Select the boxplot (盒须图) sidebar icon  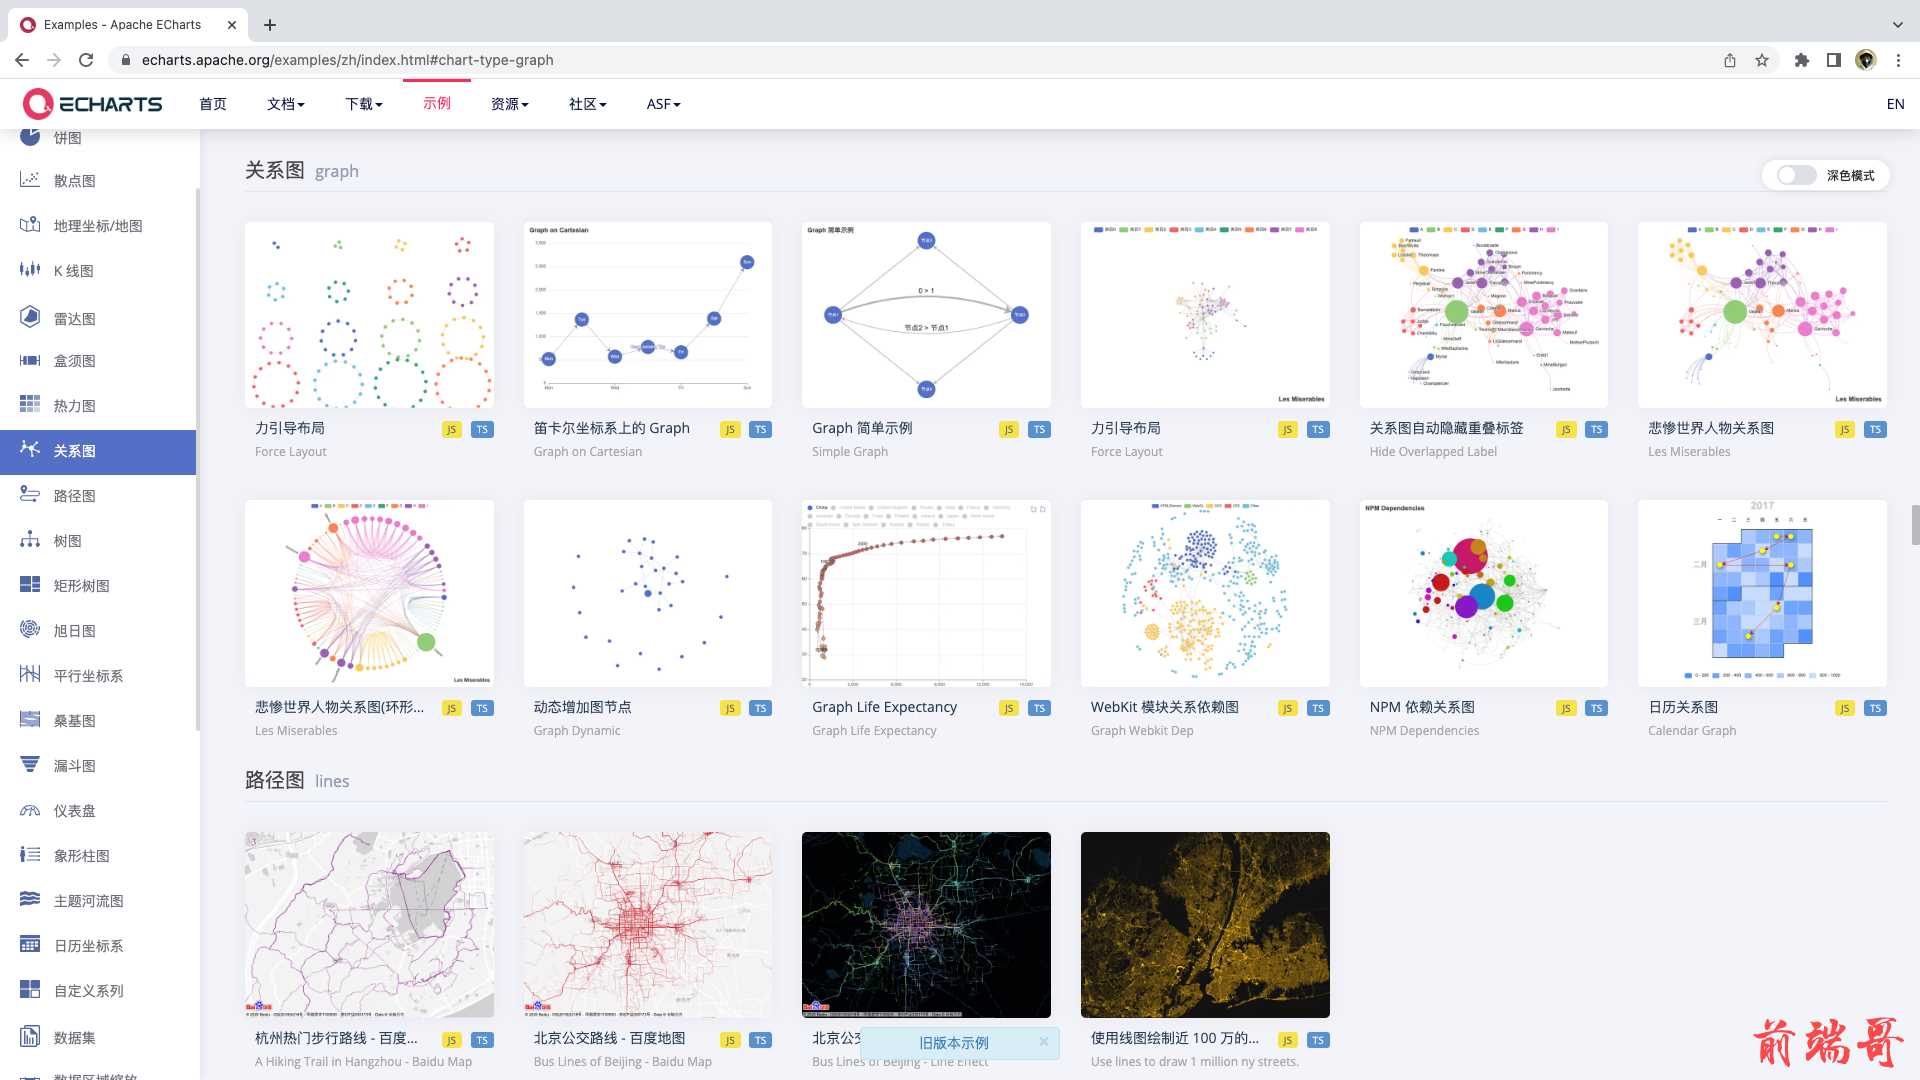30,360
